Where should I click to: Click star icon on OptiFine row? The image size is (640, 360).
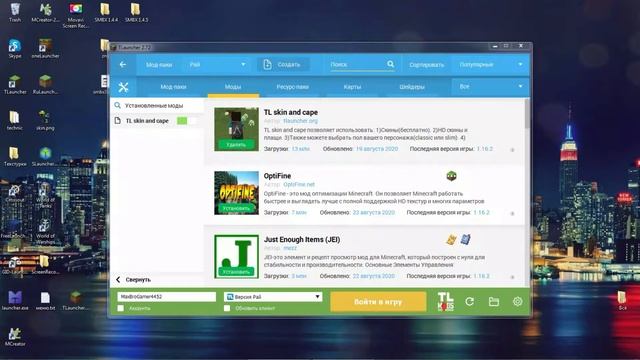[x=512, y=213]
